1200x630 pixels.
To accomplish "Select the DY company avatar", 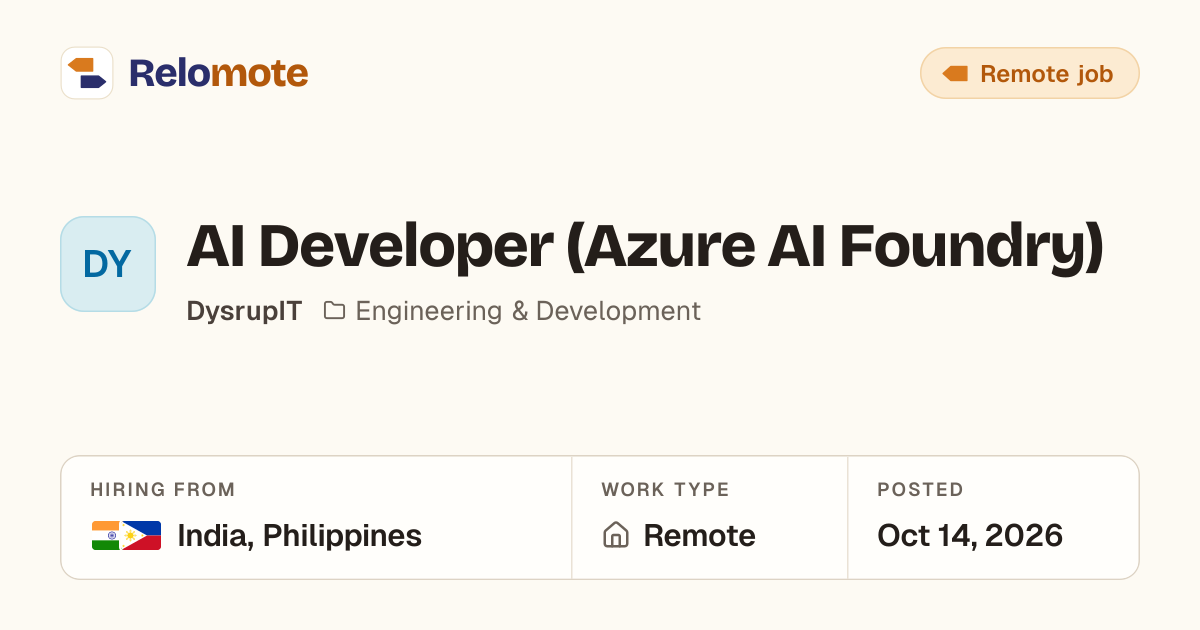I will click(x=108, y=264).
